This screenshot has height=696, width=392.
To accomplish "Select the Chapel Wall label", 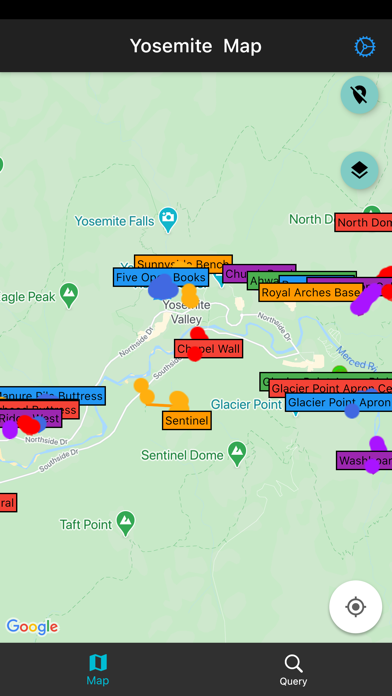I will [208, 349].
